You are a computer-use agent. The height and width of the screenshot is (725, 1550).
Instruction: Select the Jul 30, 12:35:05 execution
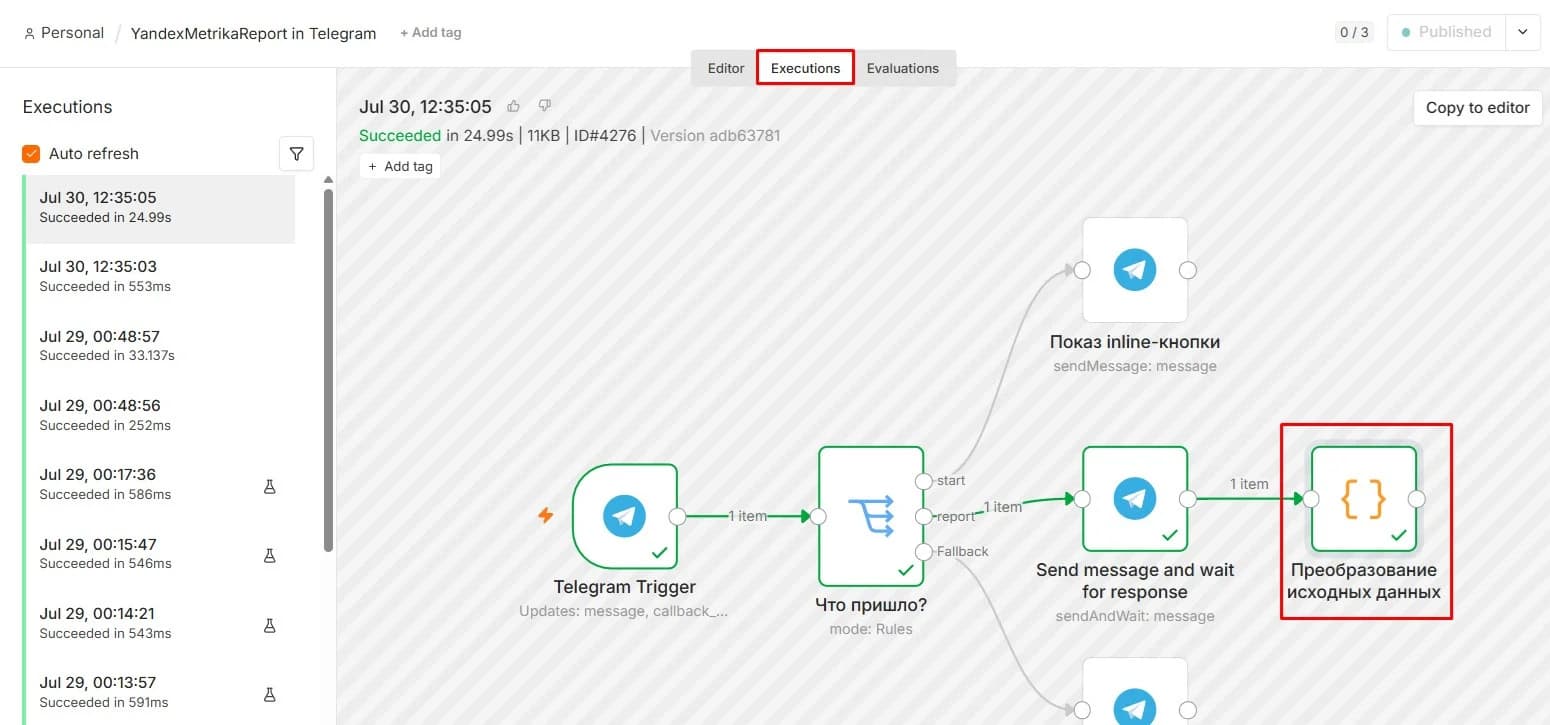coord(161,209)
